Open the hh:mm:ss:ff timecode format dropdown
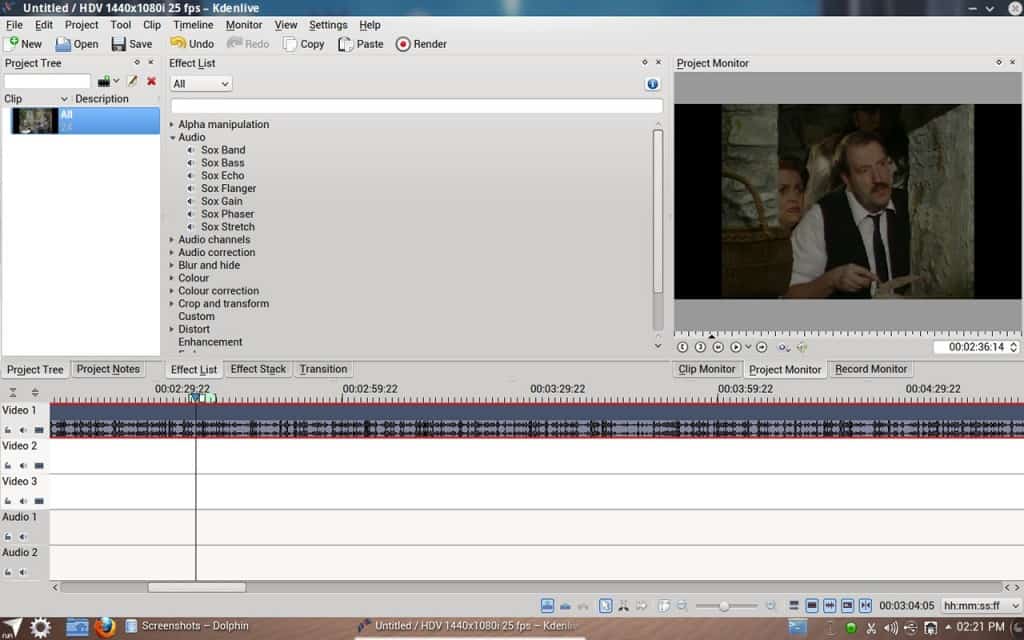 pyautogui.click(x=980, y=606)
